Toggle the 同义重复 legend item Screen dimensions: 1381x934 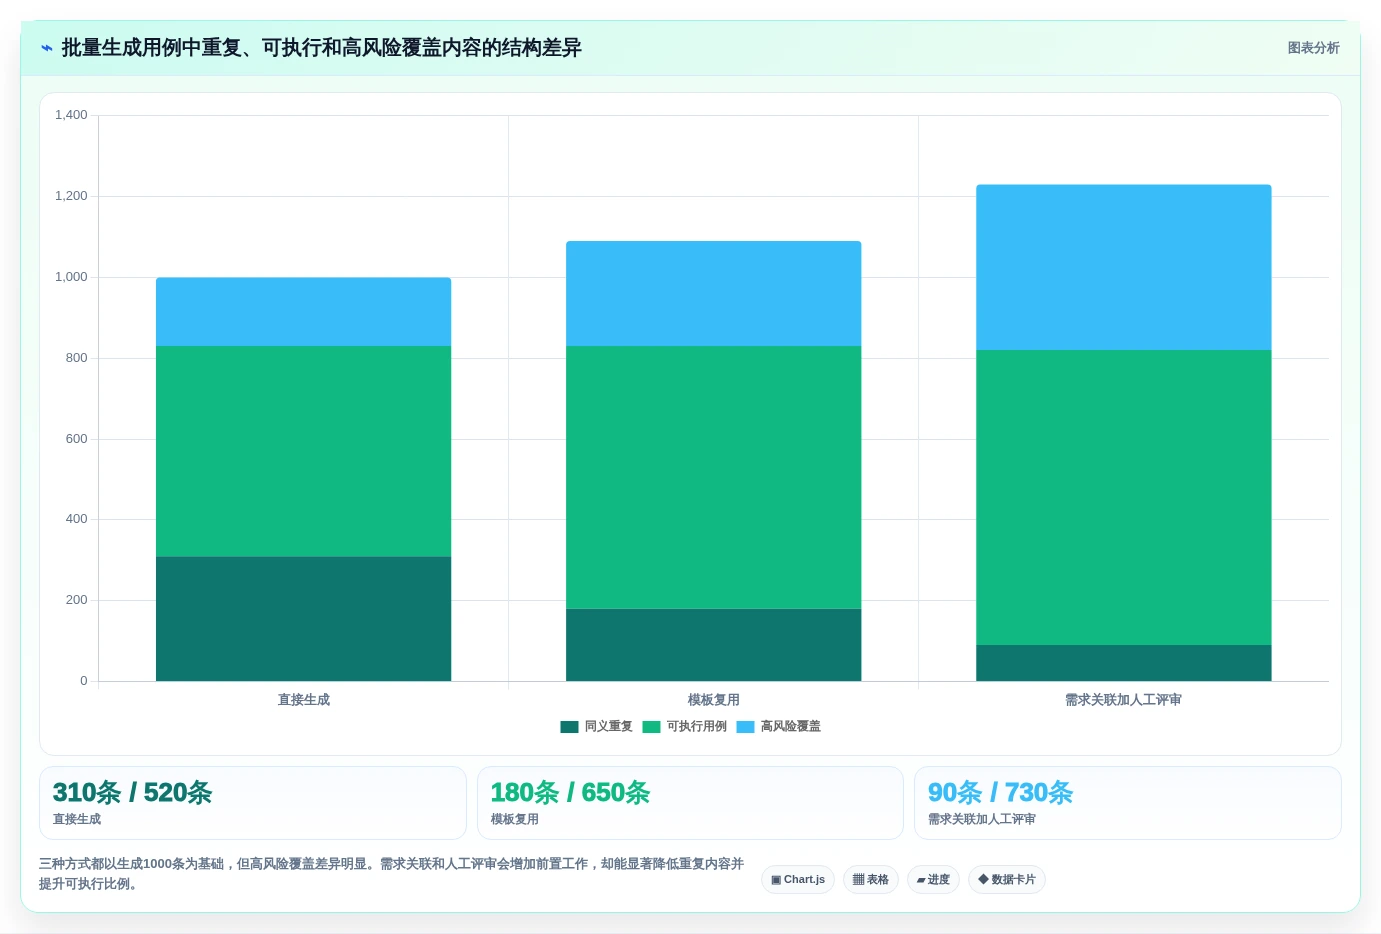click(597, 727)
